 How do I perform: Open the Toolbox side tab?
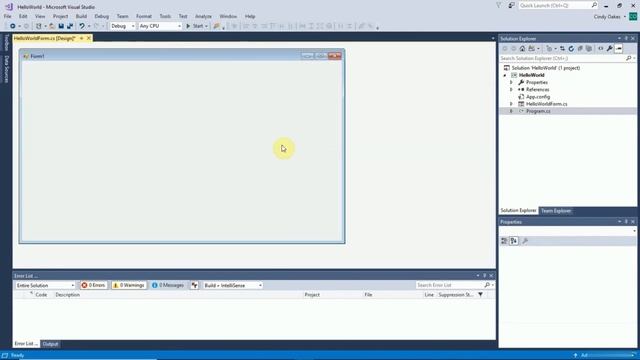(x=6, y=43)
